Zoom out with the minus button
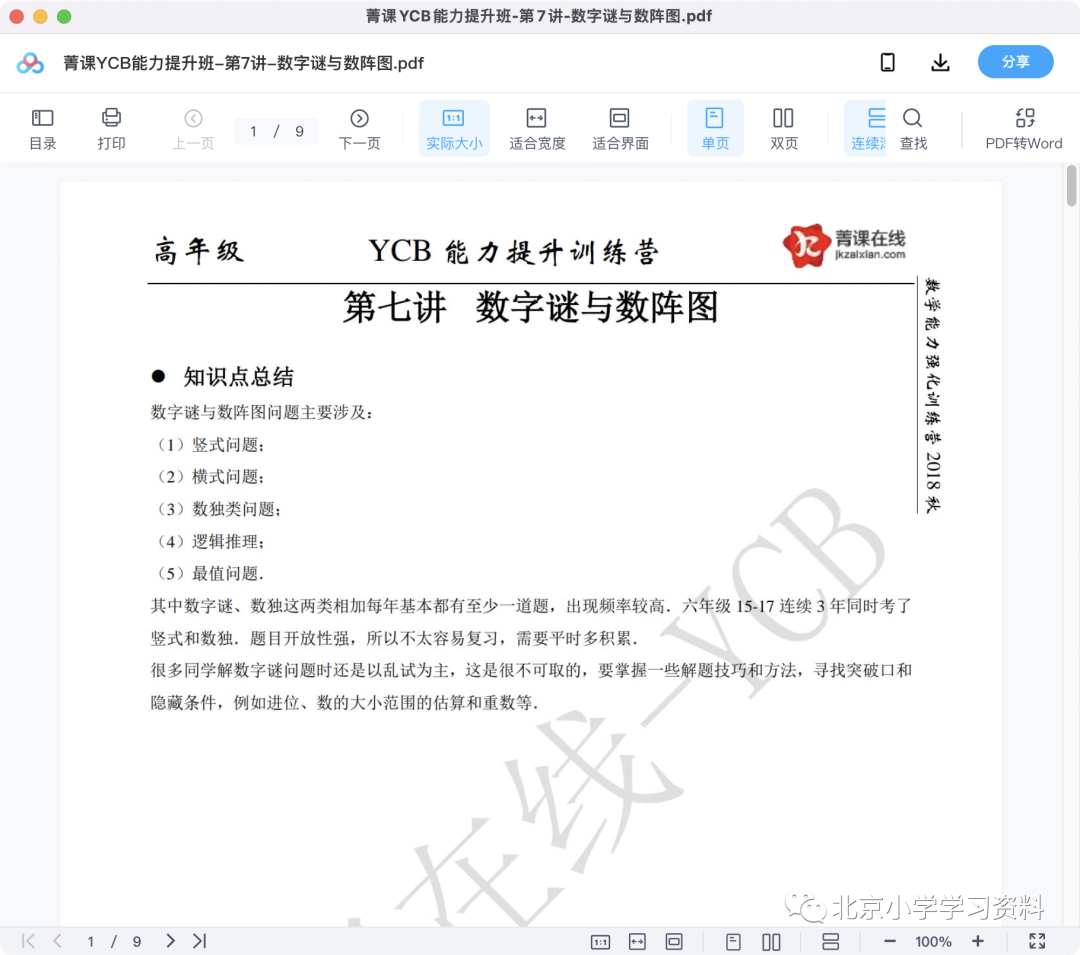Screen dimensions: 1080x955 (889, 941)
